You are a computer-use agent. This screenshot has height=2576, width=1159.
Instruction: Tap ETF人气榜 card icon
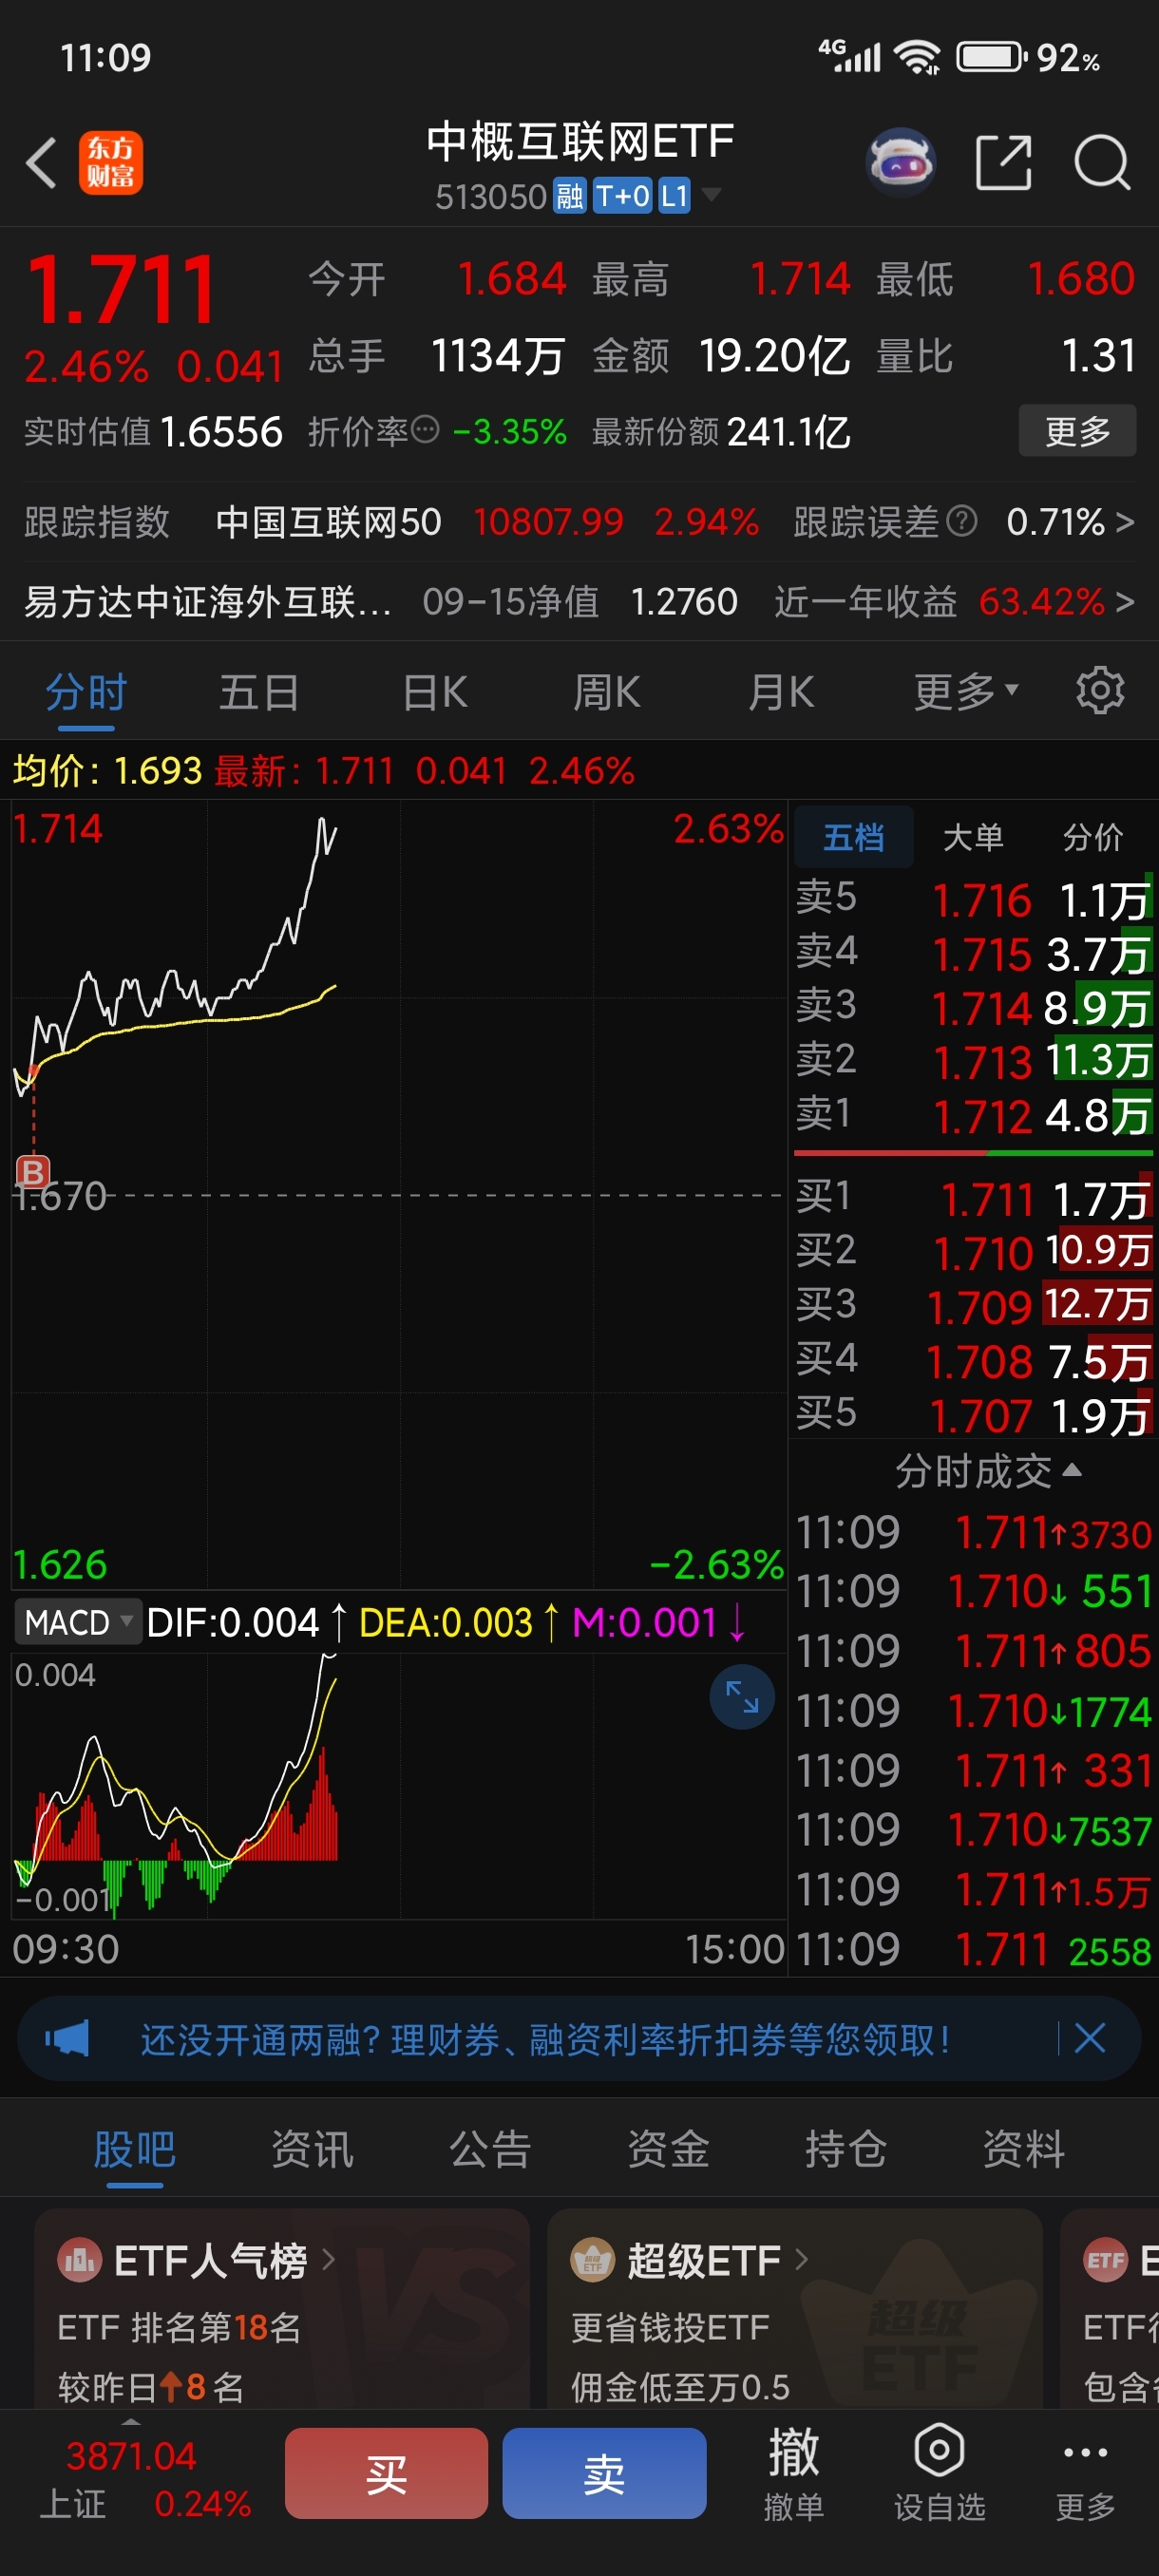click(x=80, y=2260)
